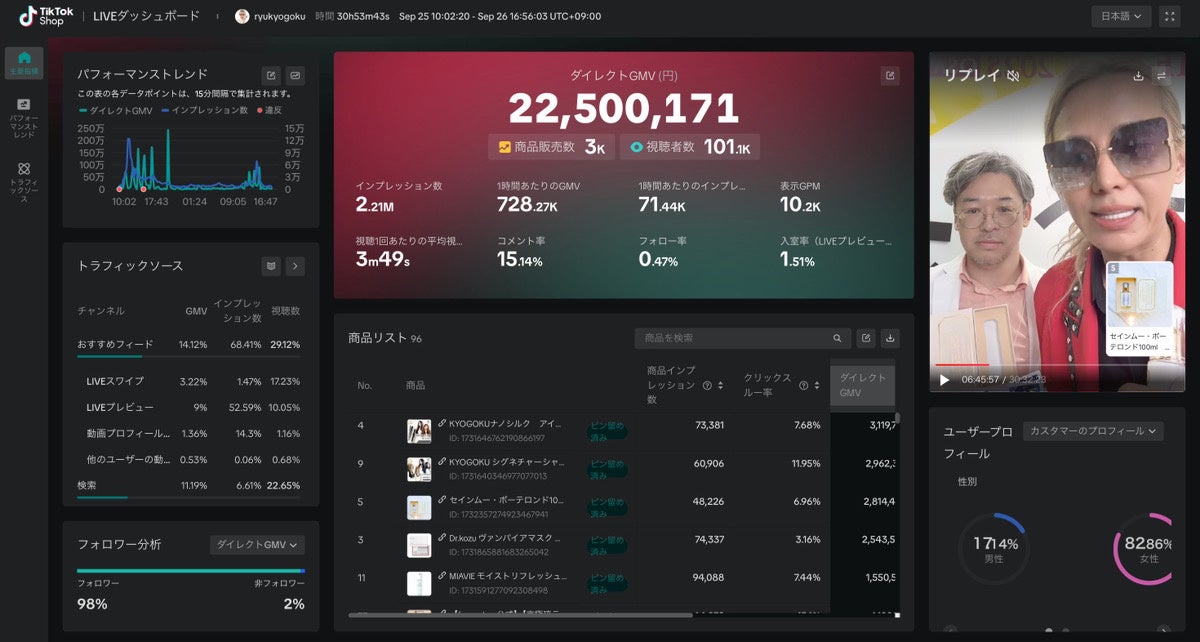Click the 商品販売数 3K badge
This screenshot has width=1200, height=642.
tap(551, 147)
